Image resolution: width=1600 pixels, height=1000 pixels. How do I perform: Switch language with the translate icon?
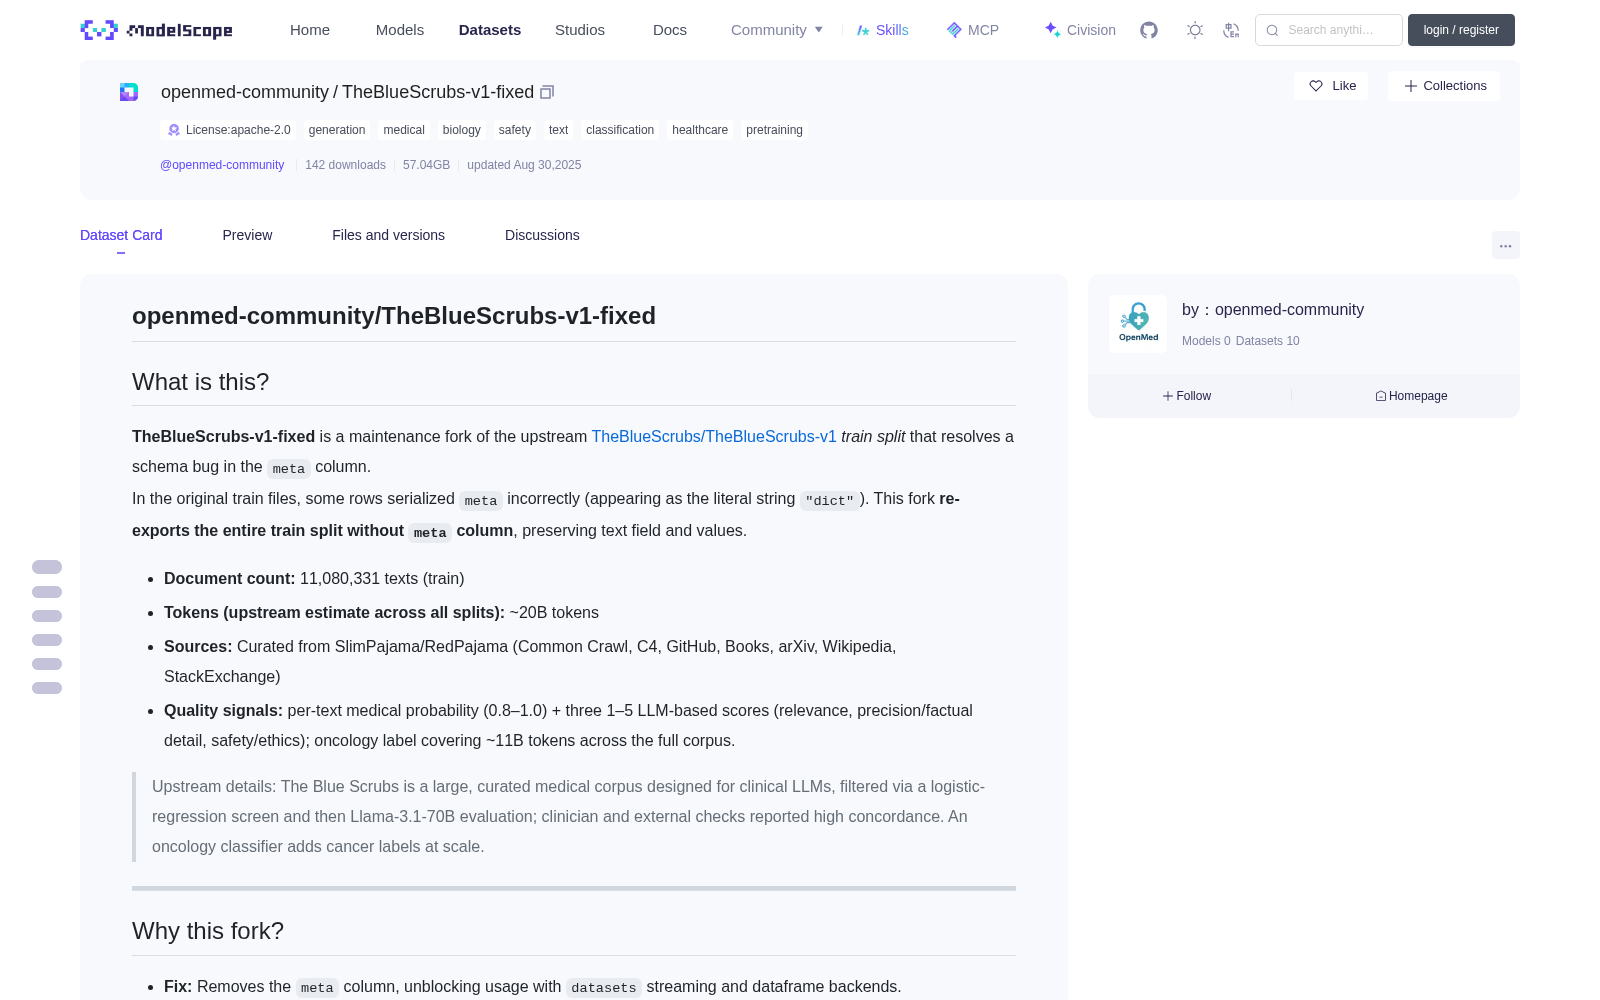pos(1231,30)
